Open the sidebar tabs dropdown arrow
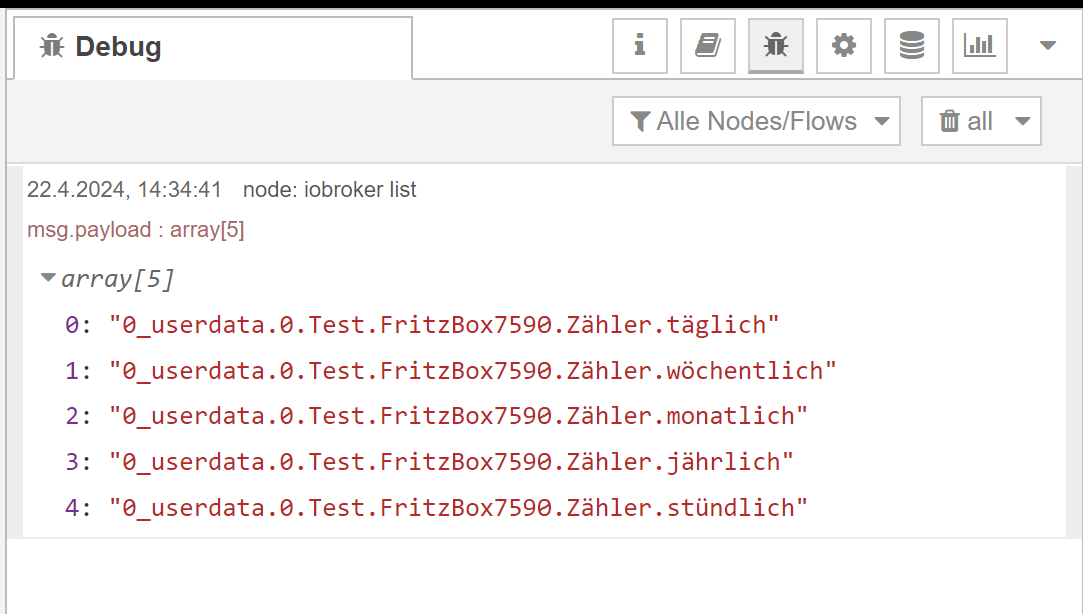 [x=1048, y=46]
